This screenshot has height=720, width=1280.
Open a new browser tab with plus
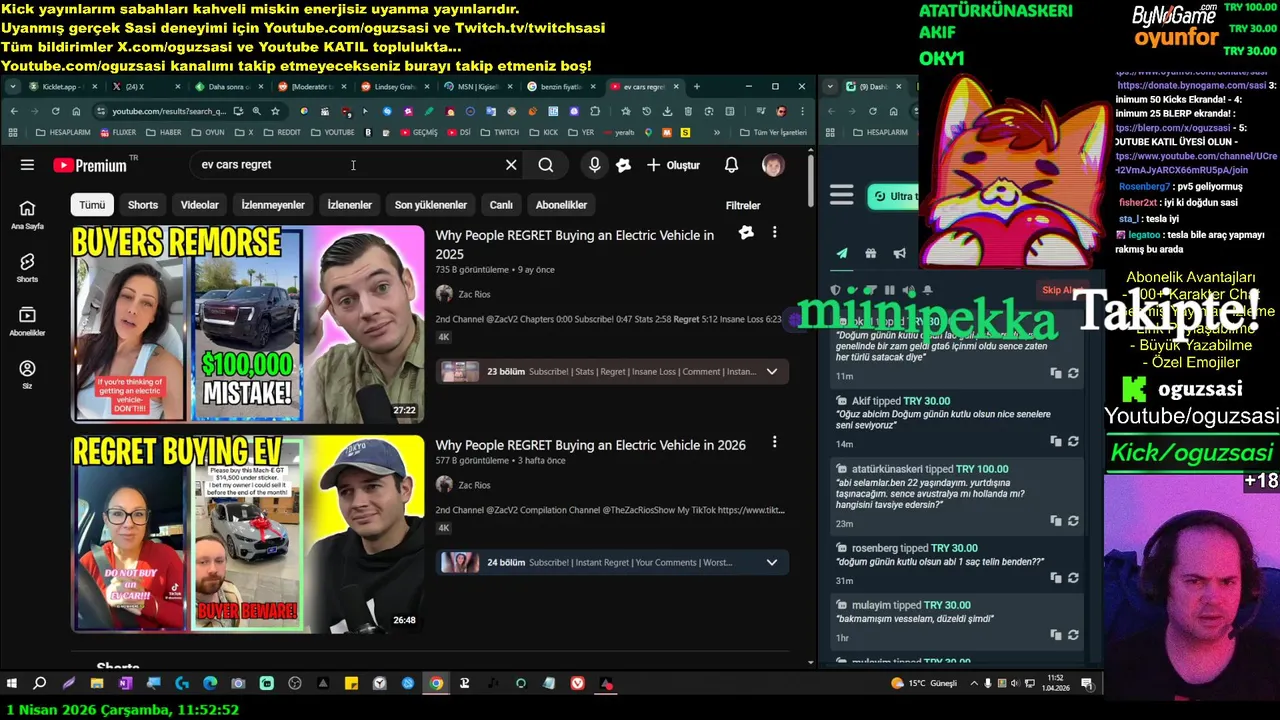pos(696,87)
